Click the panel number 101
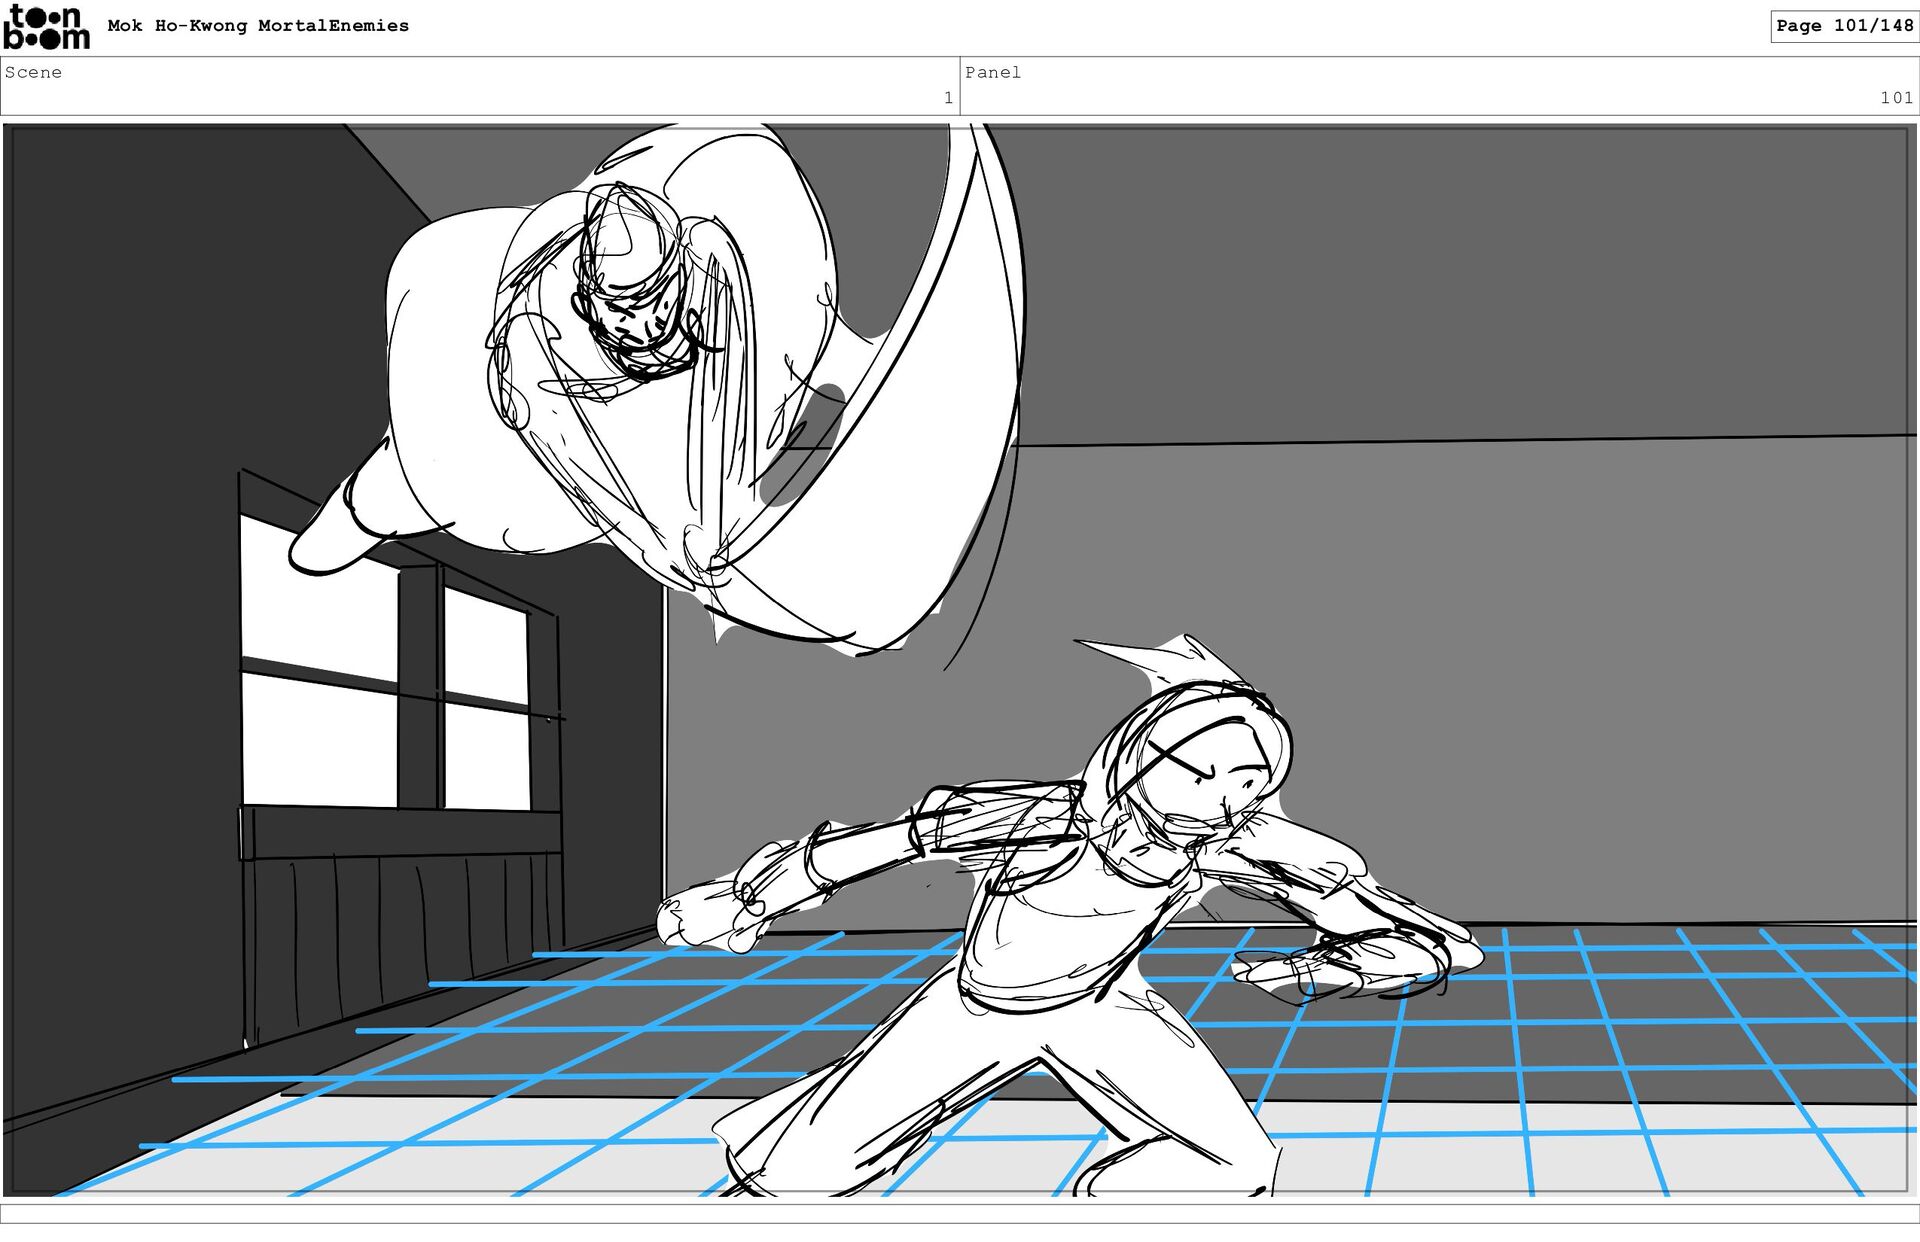1920x1242 pixels. point(1895,98)
